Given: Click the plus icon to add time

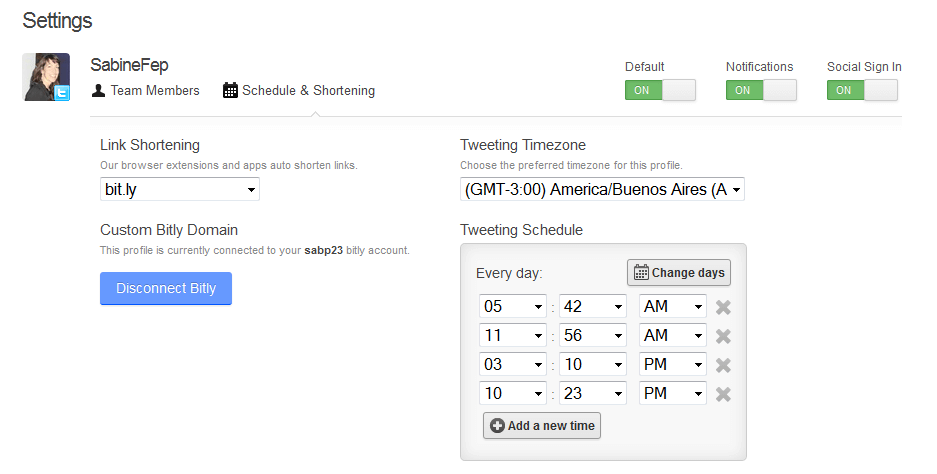Looking at the screenshot, I should 497,426.
